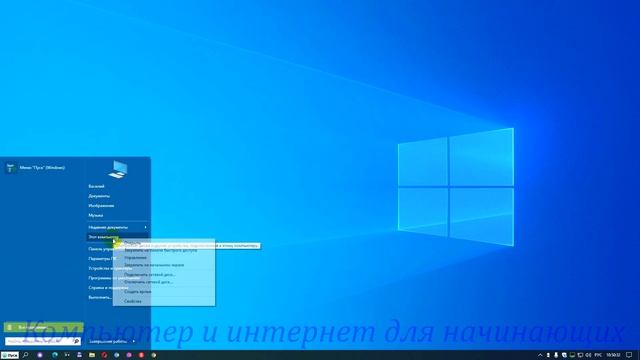The width and height of the screenshot is (640, 360).
Task: Open Свойства from the context menu
Action: point(133,301)
